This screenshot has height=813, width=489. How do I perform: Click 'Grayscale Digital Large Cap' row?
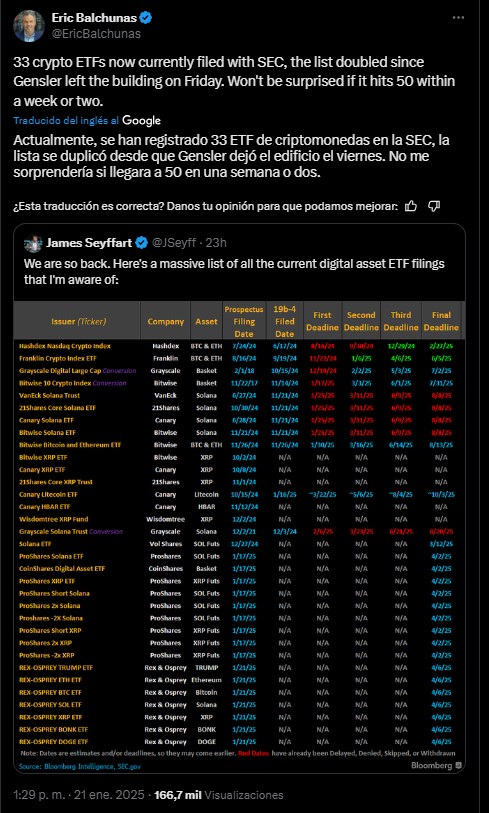click(x=239, y=371)
